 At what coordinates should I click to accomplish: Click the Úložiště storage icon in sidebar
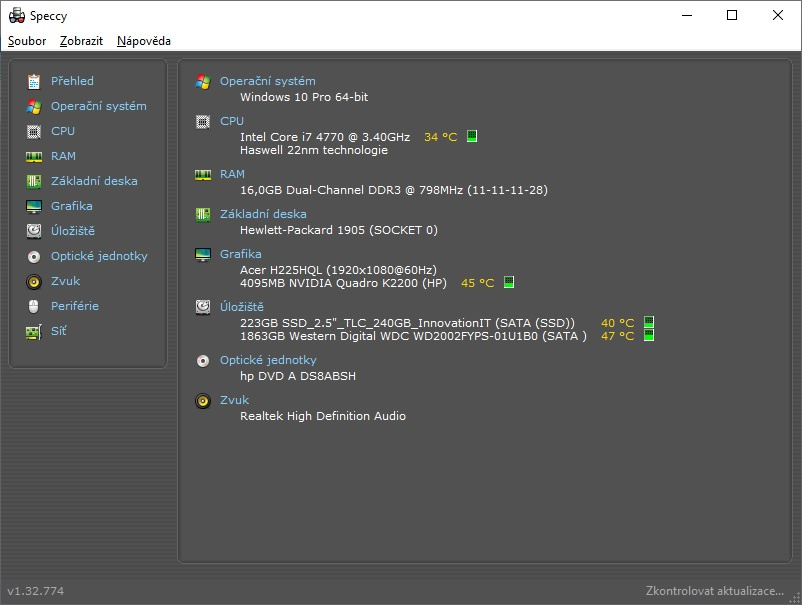(x=33, y=230)
